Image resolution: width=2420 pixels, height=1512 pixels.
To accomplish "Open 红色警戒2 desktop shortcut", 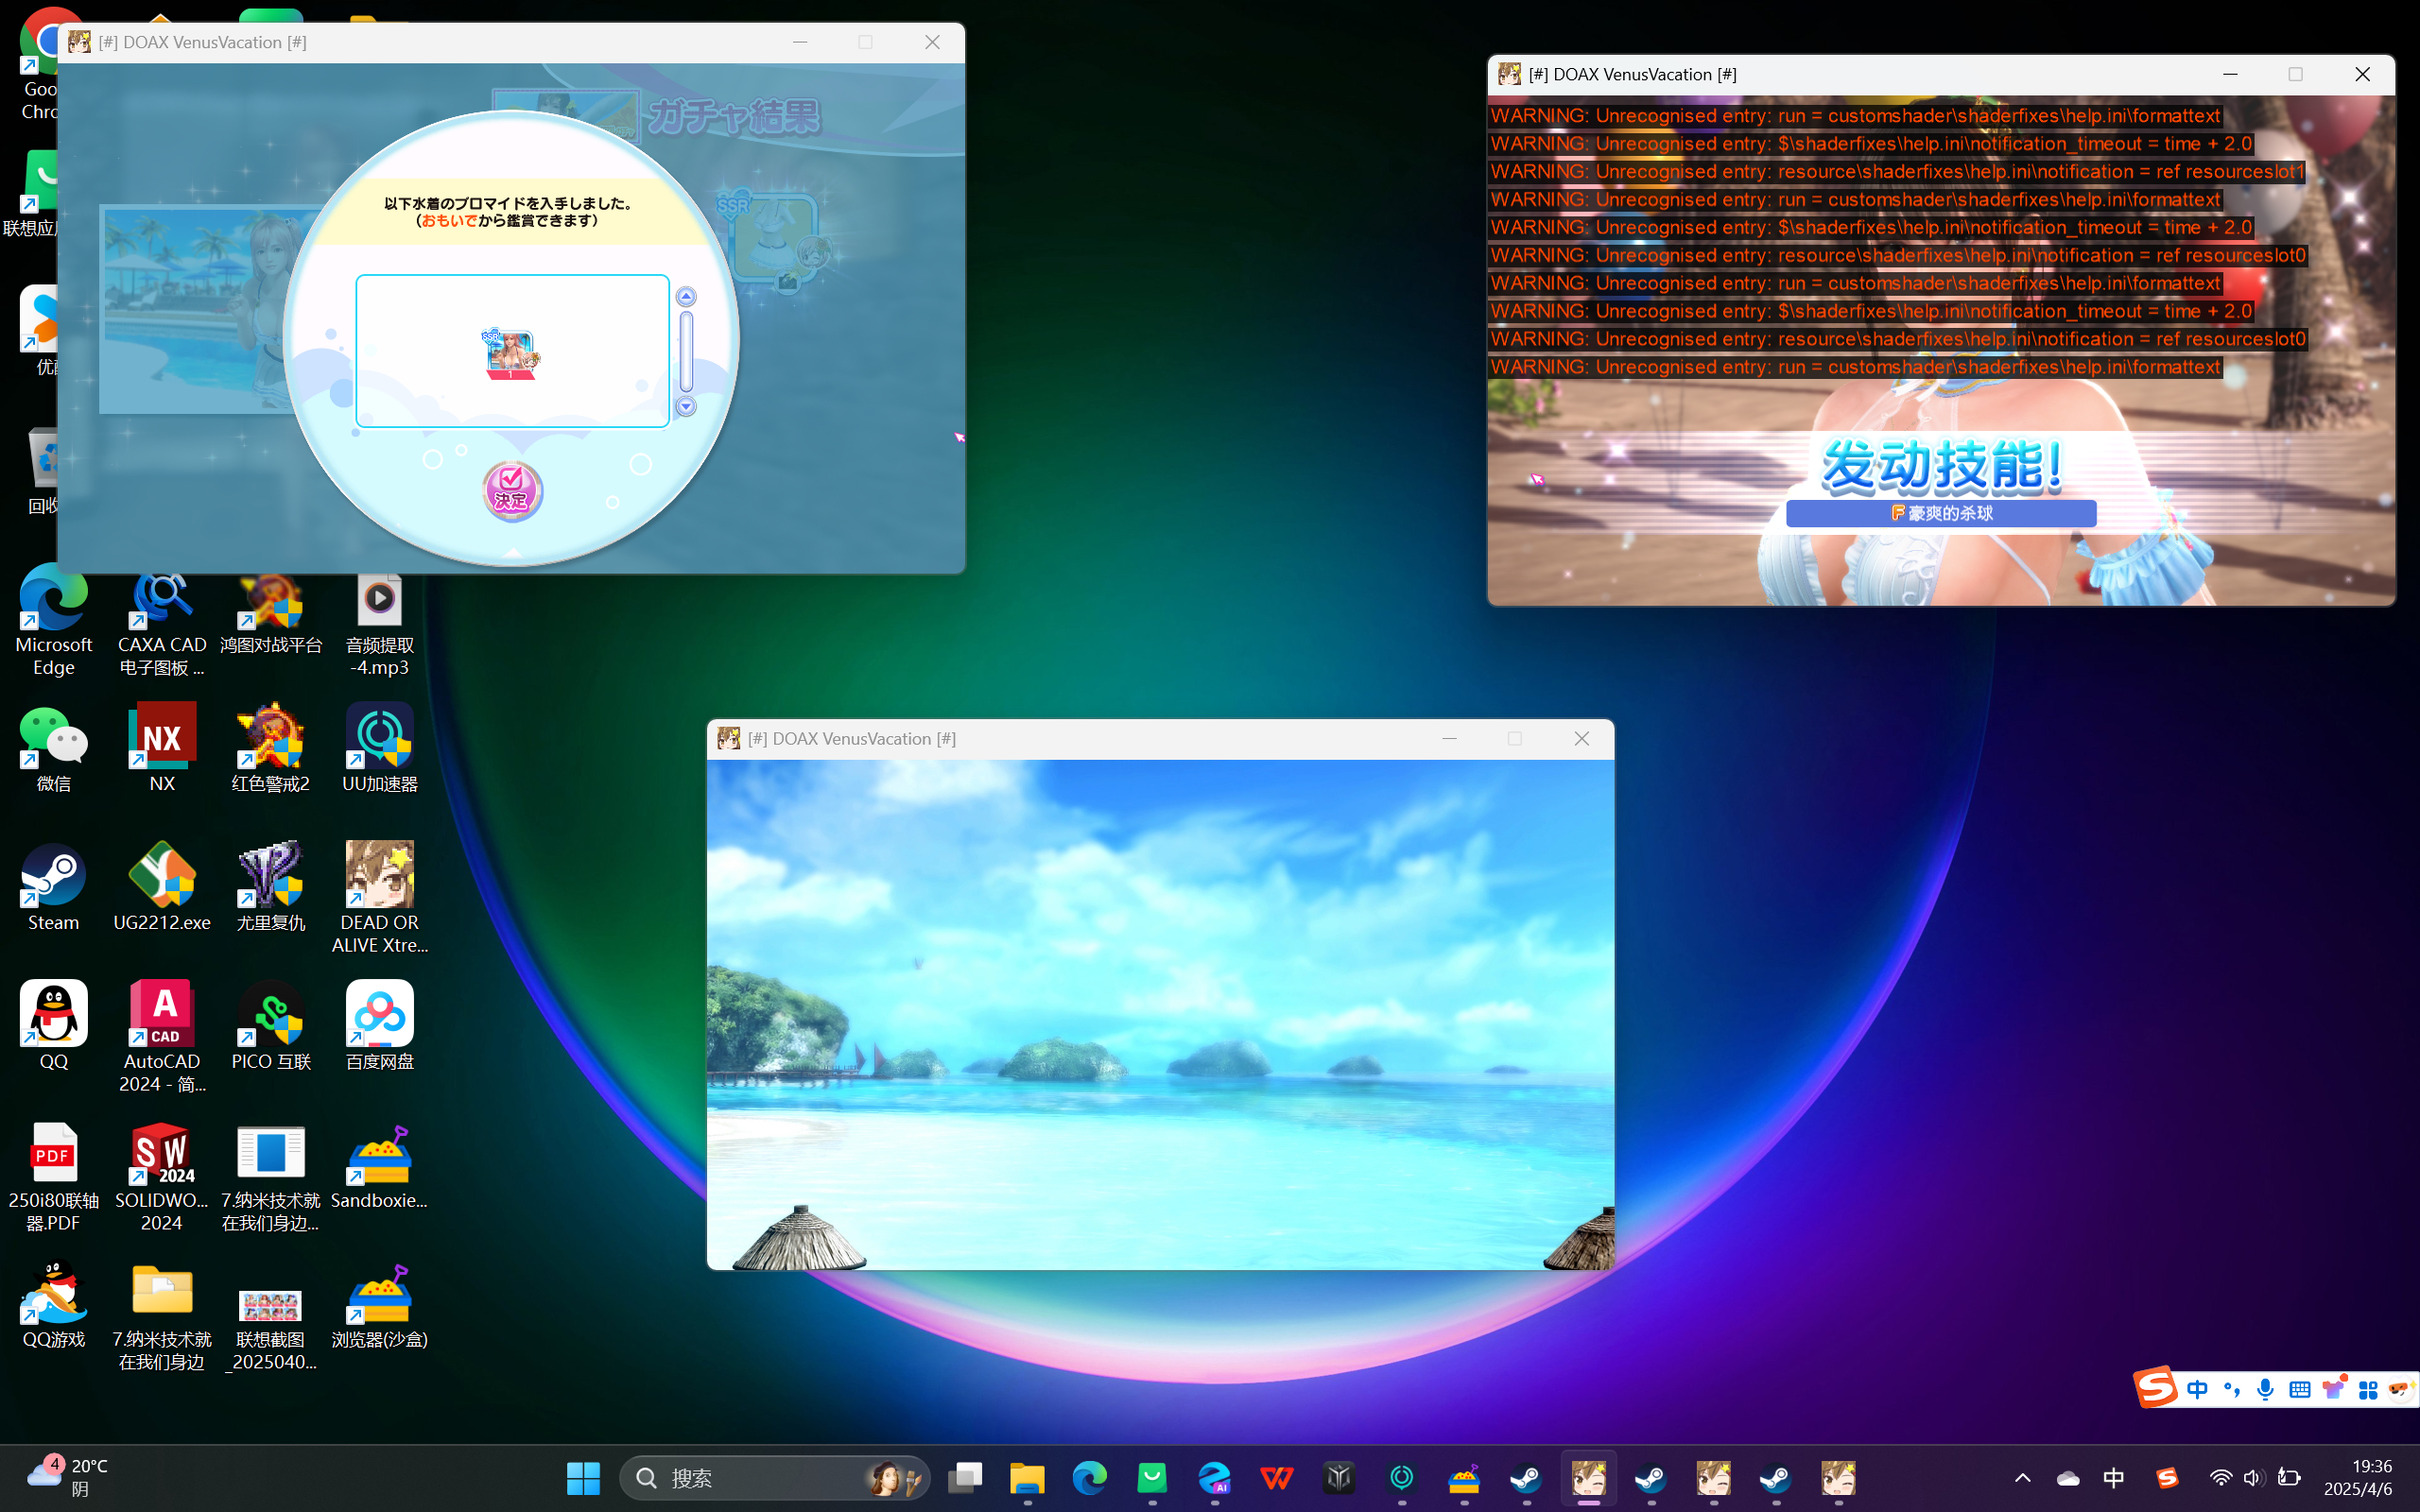I will tap(271, 749).
